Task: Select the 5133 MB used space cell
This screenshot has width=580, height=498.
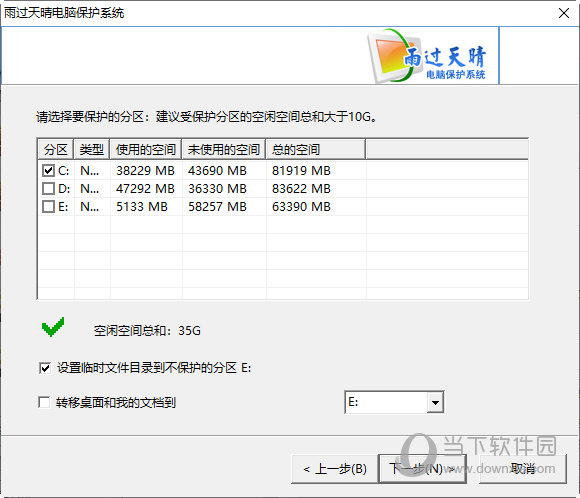Action: [142, 206]
